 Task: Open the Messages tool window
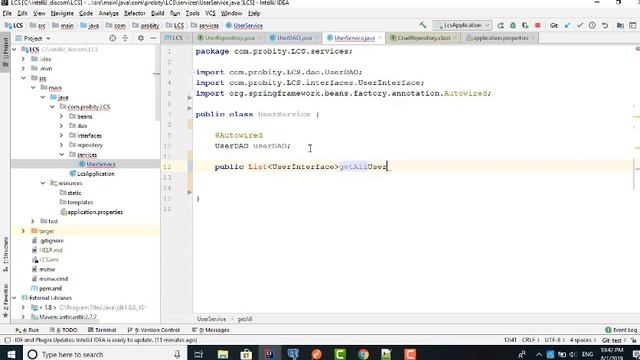pos(211,330)
